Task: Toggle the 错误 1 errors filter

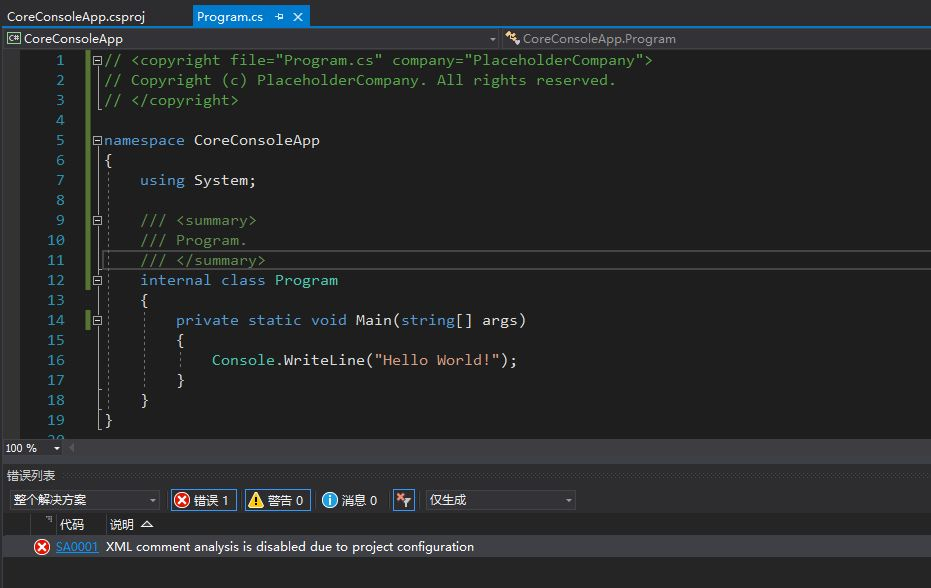Action: click(x=204, y=500)
